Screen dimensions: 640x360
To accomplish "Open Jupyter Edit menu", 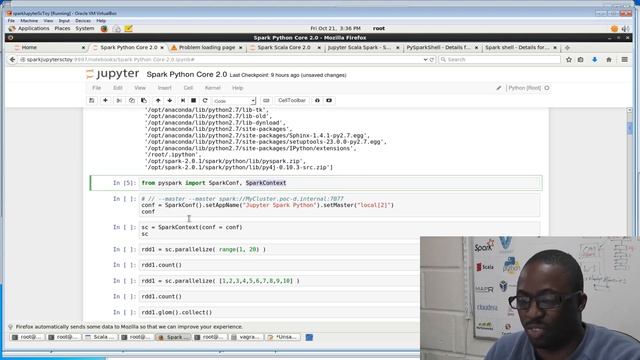I will (x=118, y=88).
